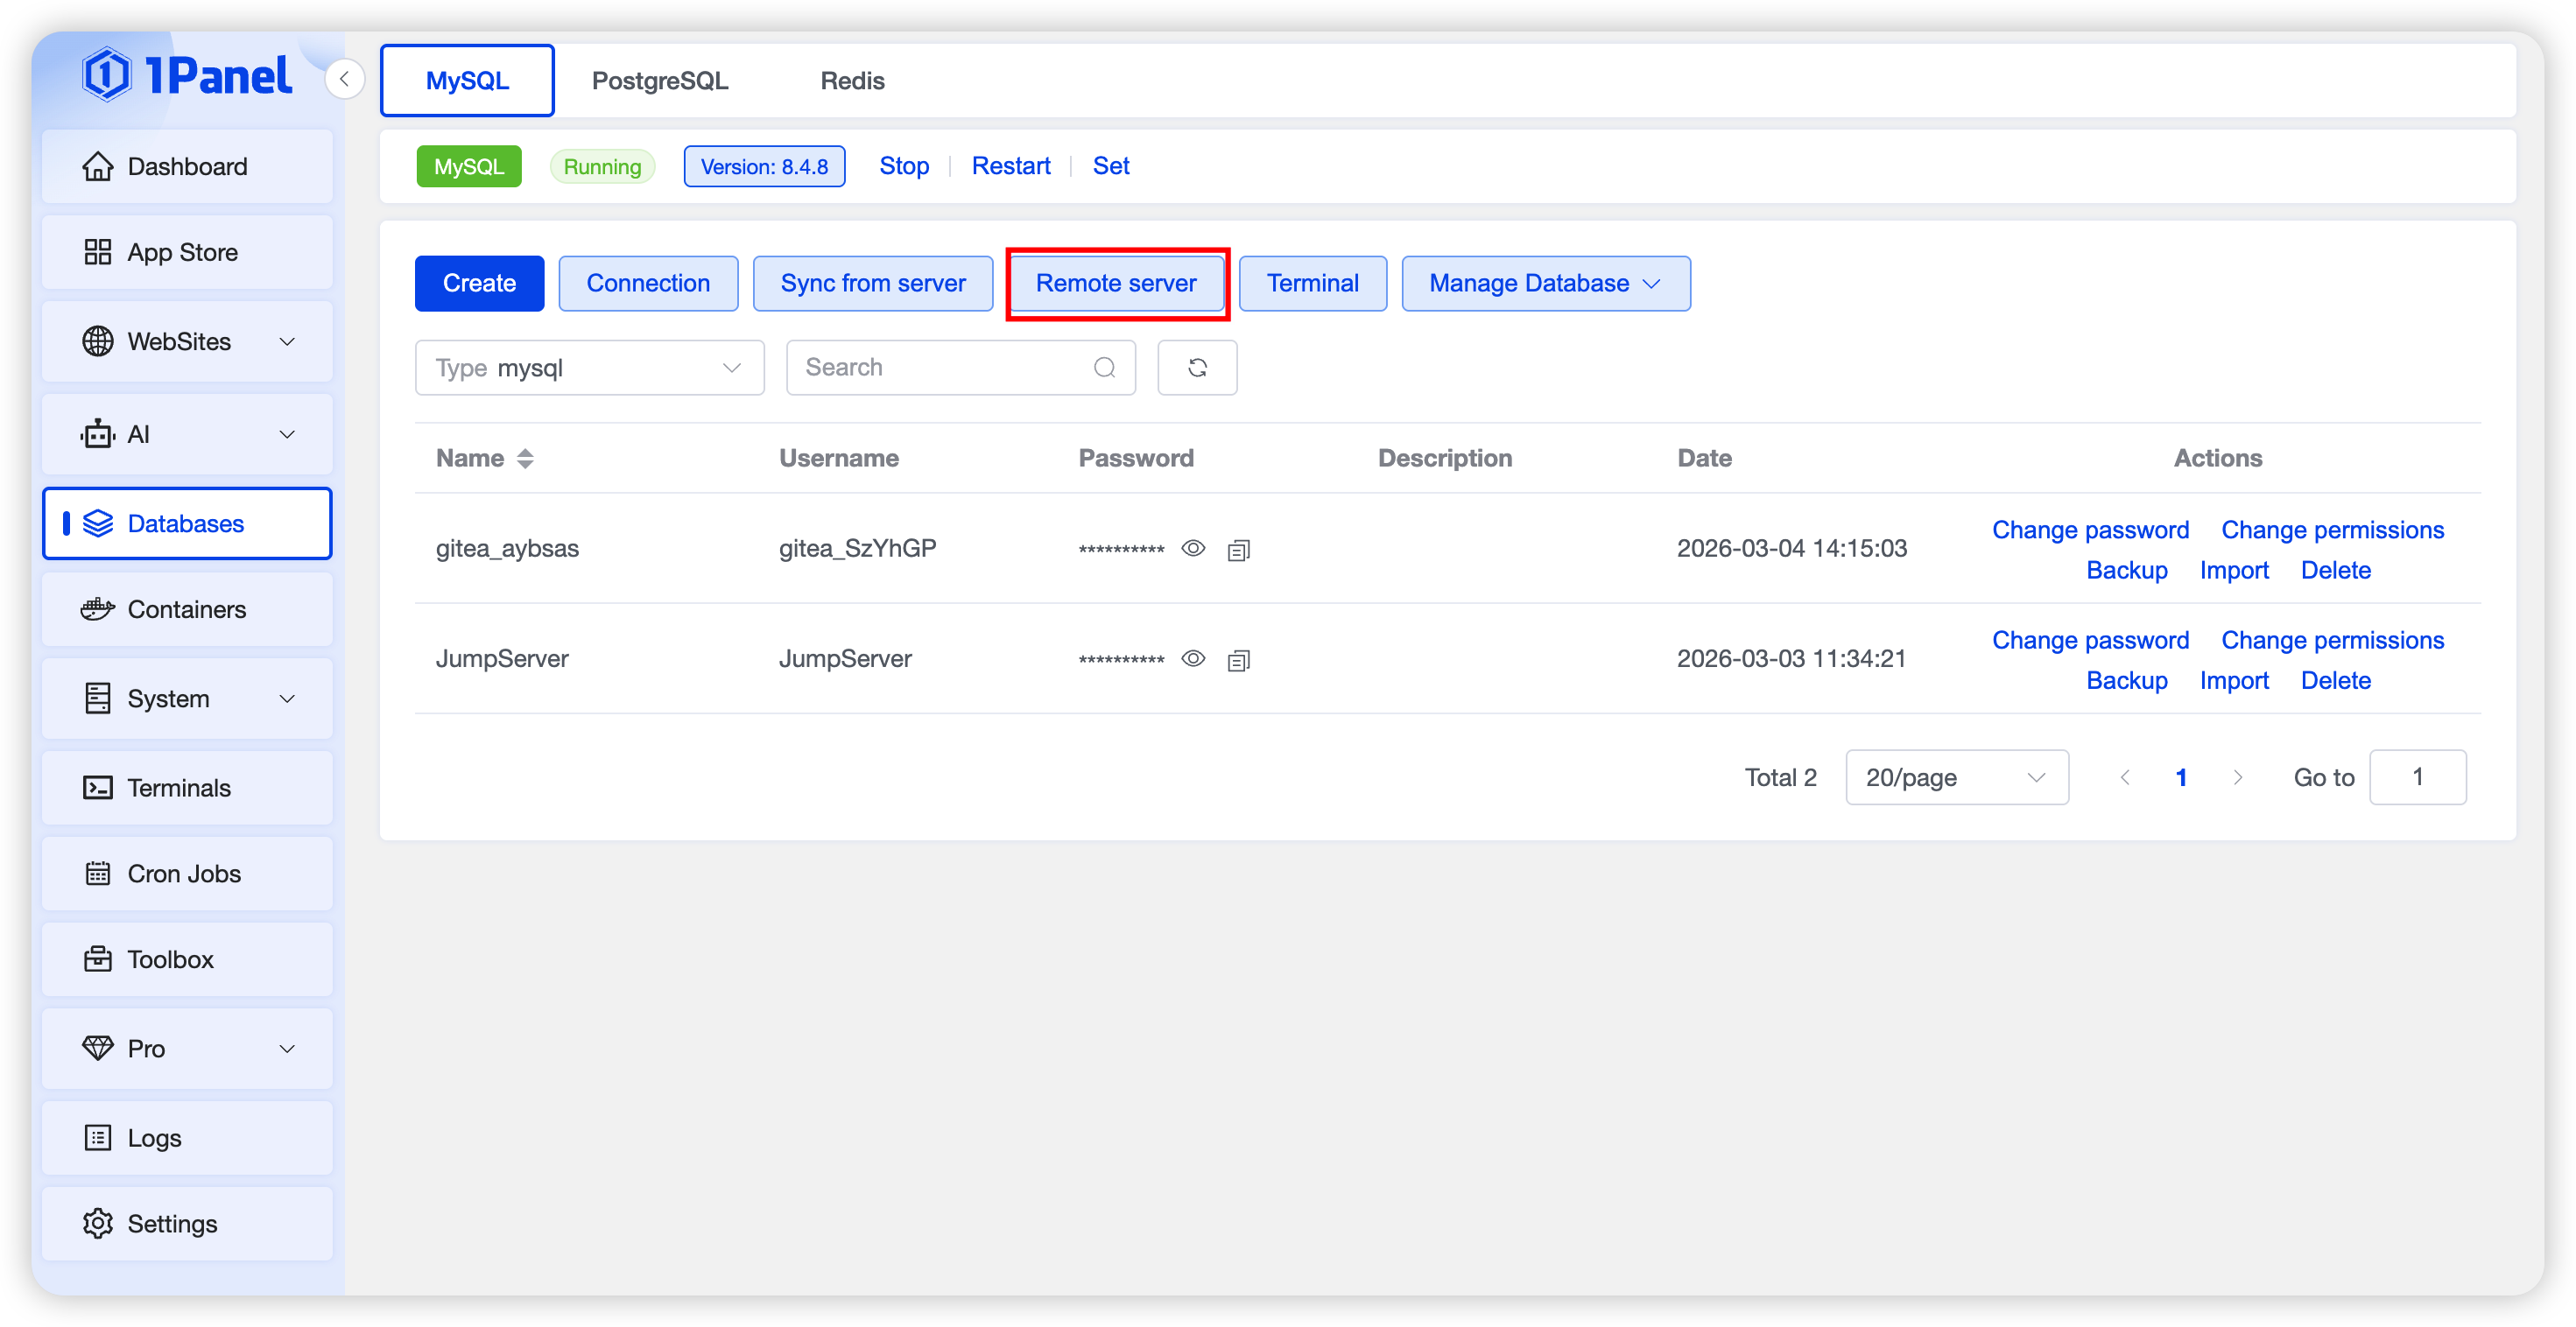Switch to the Redis tab
2576x1327 pixels.
coord(852,81)
